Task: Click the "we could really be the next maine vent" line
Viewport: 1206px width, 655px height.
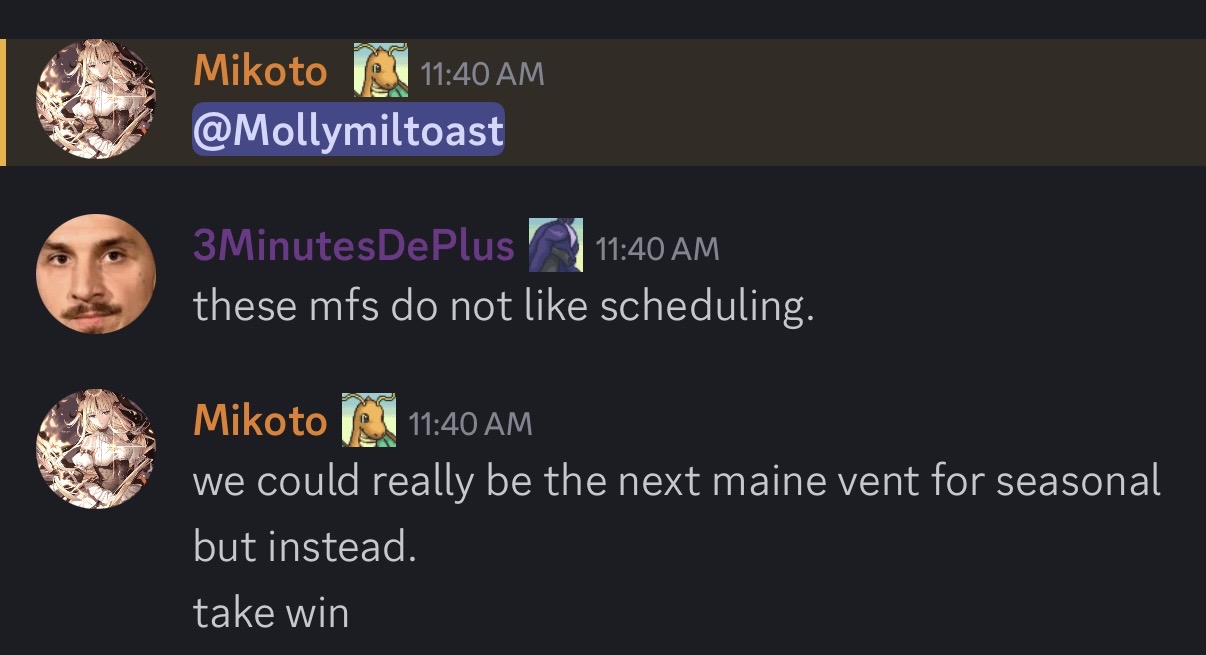Action: tap(676, 482)
